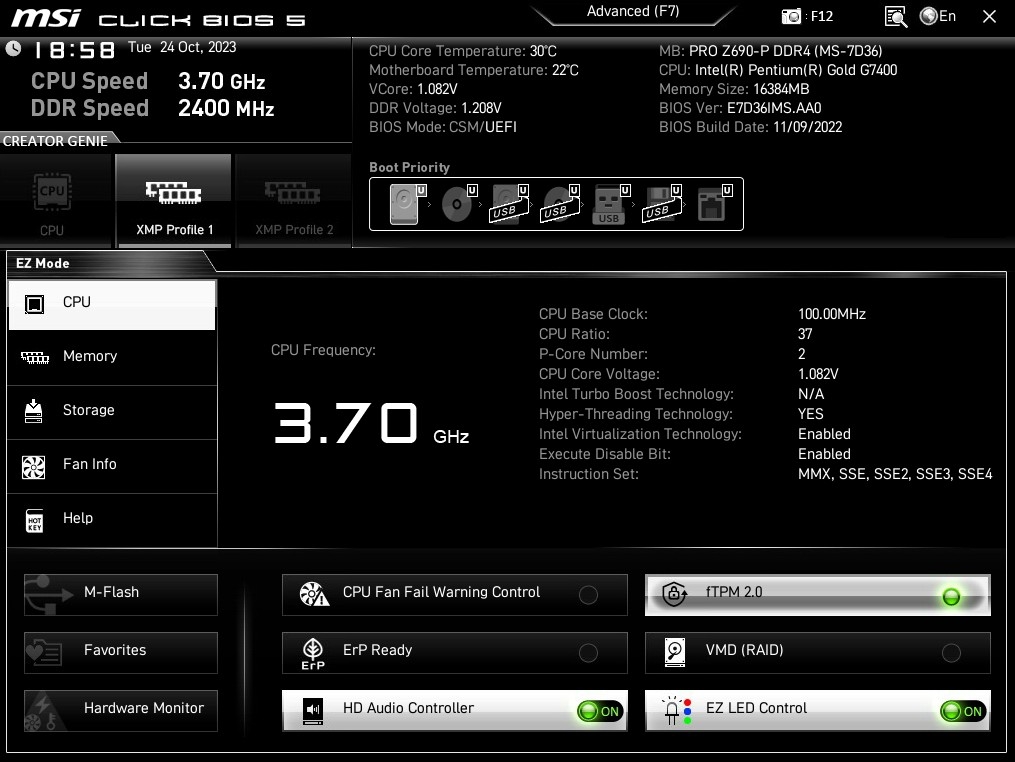Select the USB CD-ROM boot device icon
This screenshot has width=1015, height=762.
(x=559, y=204)
